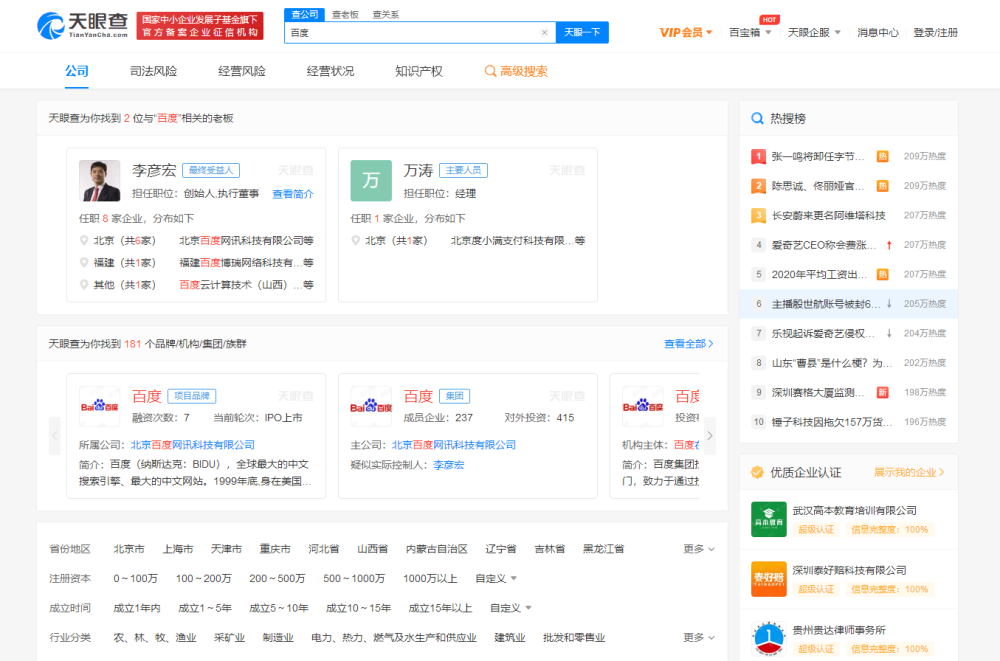This screenshot has height=661, width=1000.
Task: Open the 自定义 registered capital dropdown
Action: pyautogui.click(x=496, y=579)
